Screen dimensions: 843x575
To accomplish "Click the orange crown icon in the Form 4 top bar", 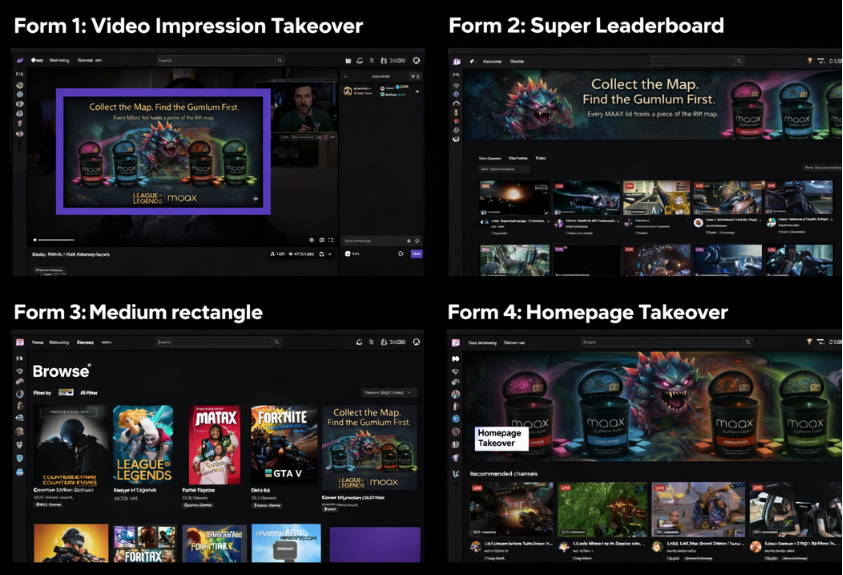I will (809, 342).
